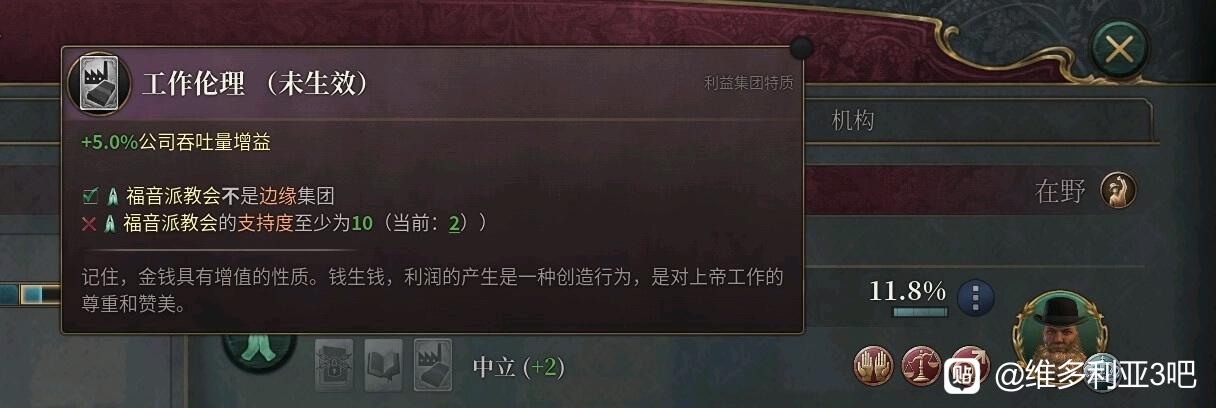The height and width of the screenshot is (408, 1216).
Task: Click the opposition figure icon beside 在野
Action: coord(1117,191)
